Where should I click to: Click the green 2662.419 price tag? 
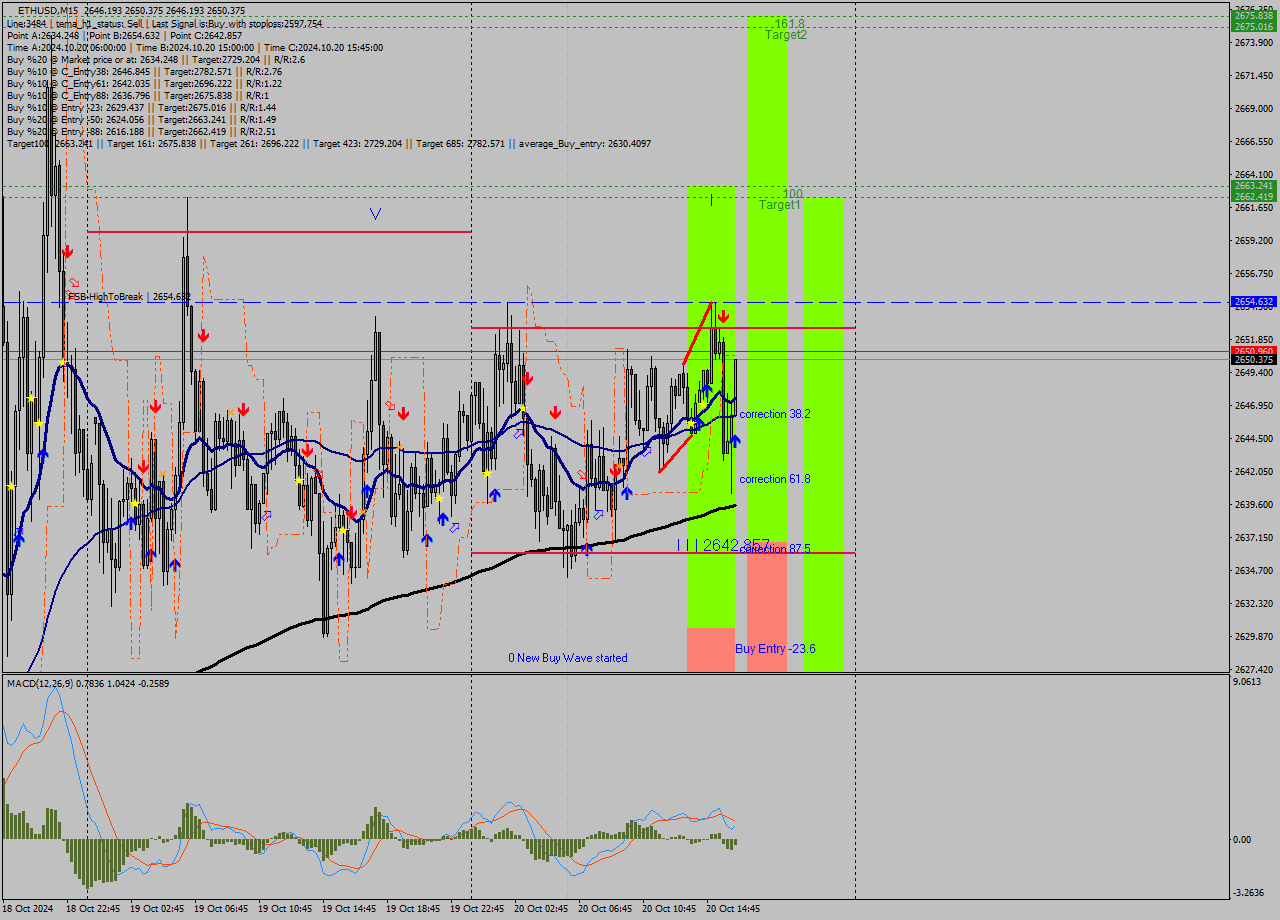pos(1254,196)
